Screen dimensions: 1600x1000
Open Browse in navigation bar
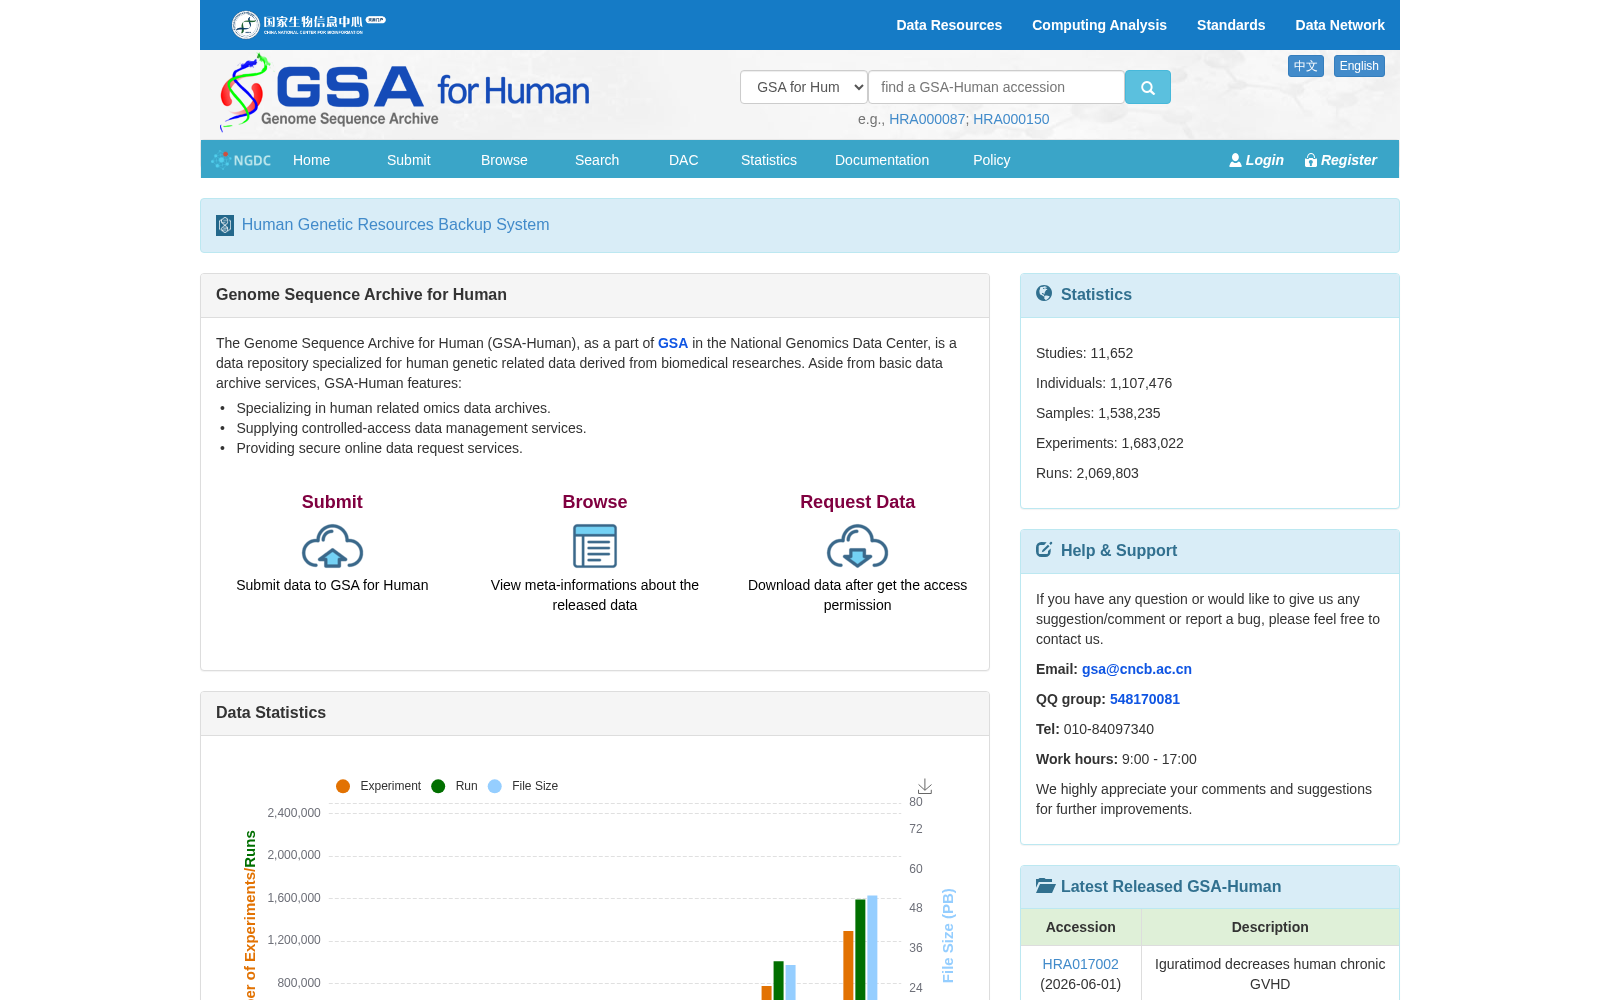(x=504, y=160)
